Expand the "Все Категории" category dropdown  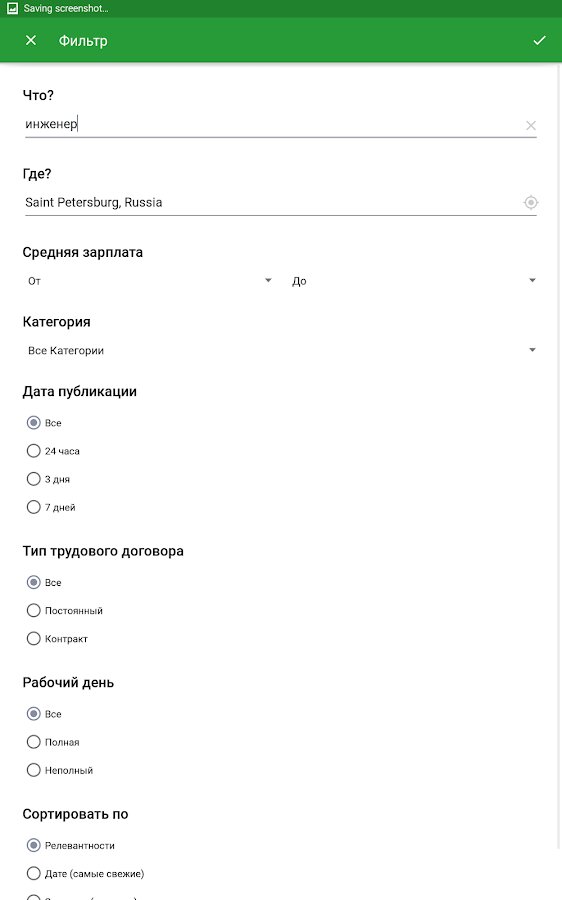tap(281, 350)
